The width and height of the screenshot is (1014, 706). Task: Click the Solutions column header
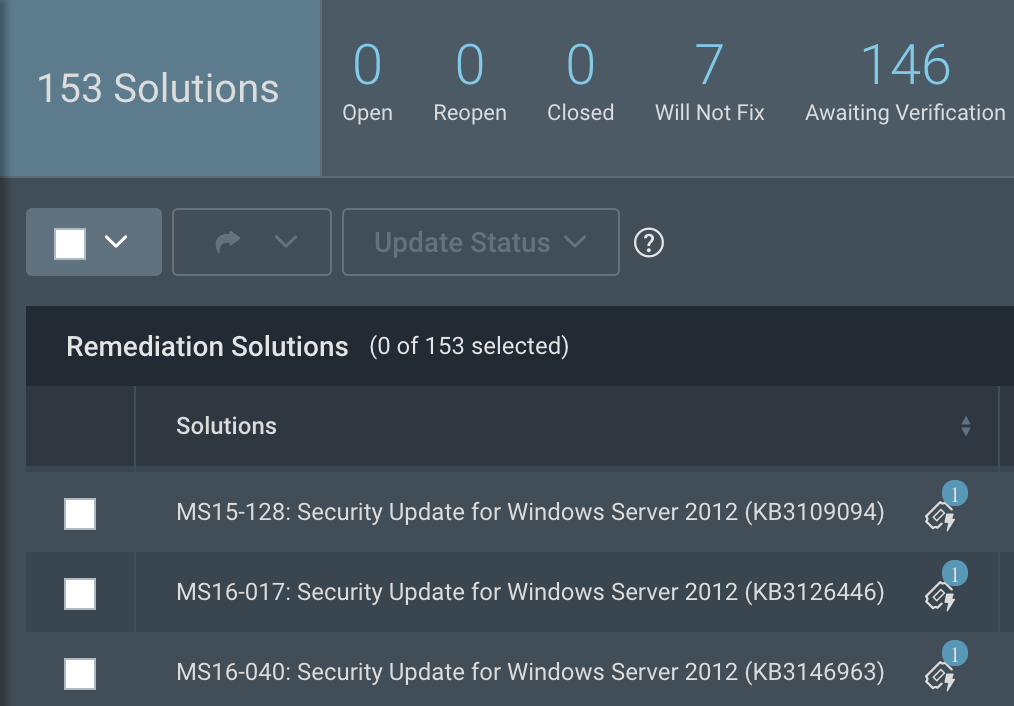click(227, 426)
